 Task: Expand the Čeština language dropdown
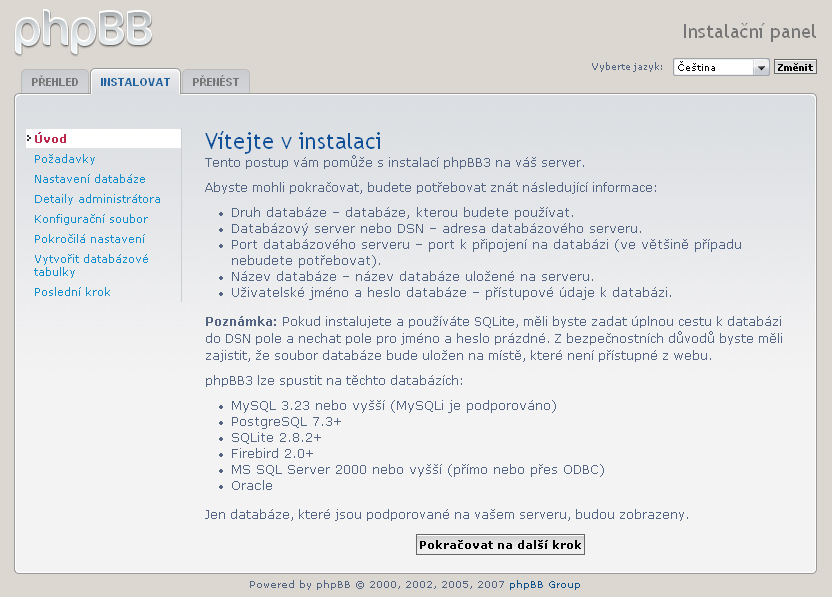click(x=721, y=67)
